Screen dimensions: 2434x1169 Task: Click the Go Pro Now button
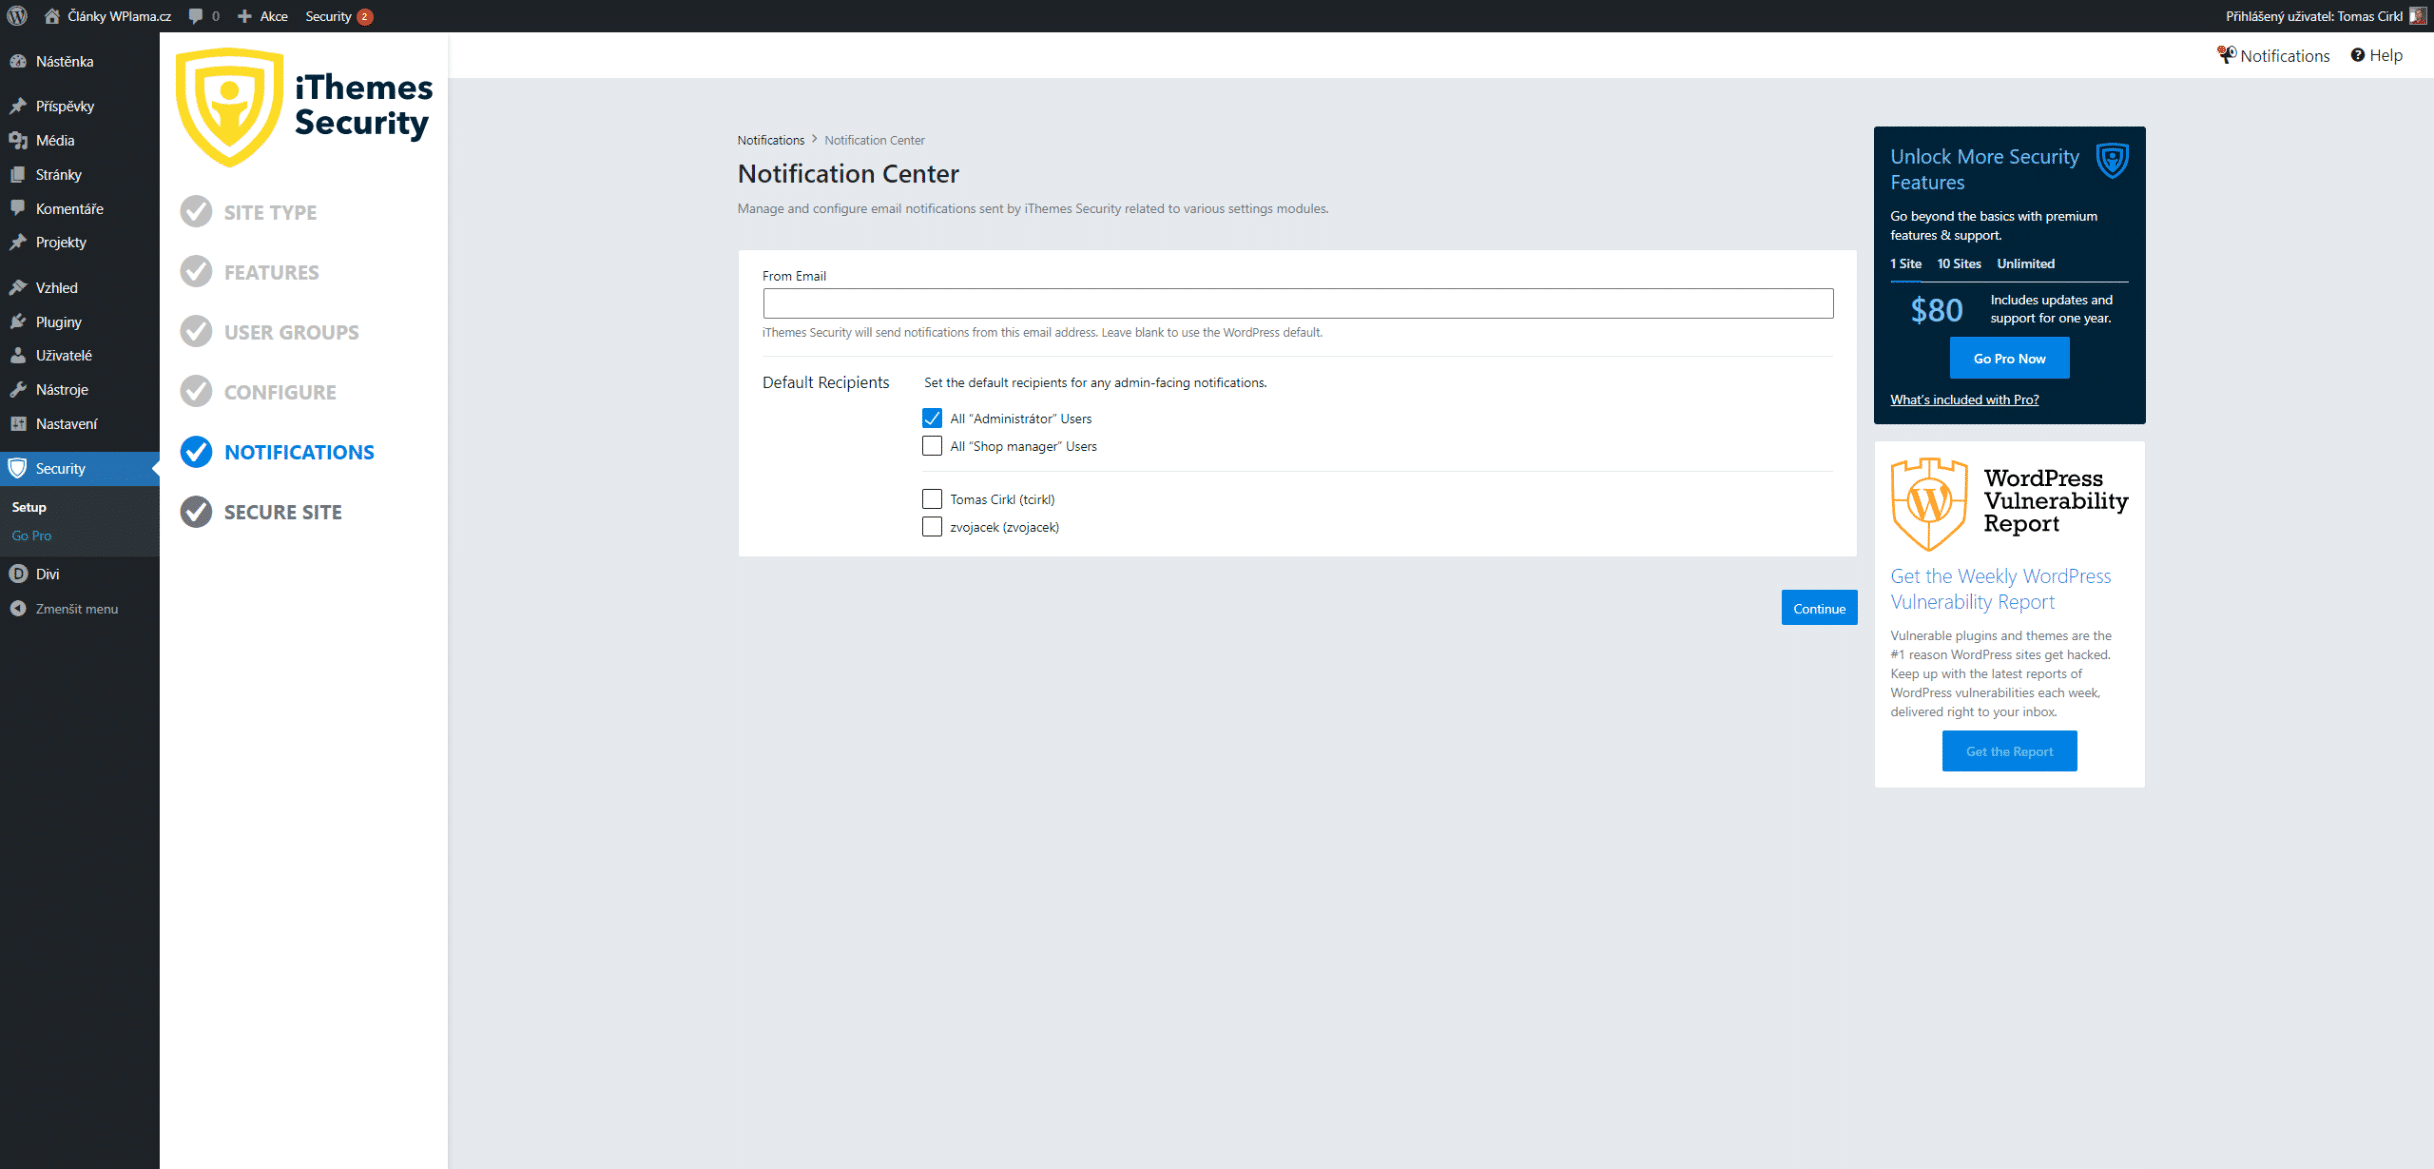click(x=2009, y=358)
